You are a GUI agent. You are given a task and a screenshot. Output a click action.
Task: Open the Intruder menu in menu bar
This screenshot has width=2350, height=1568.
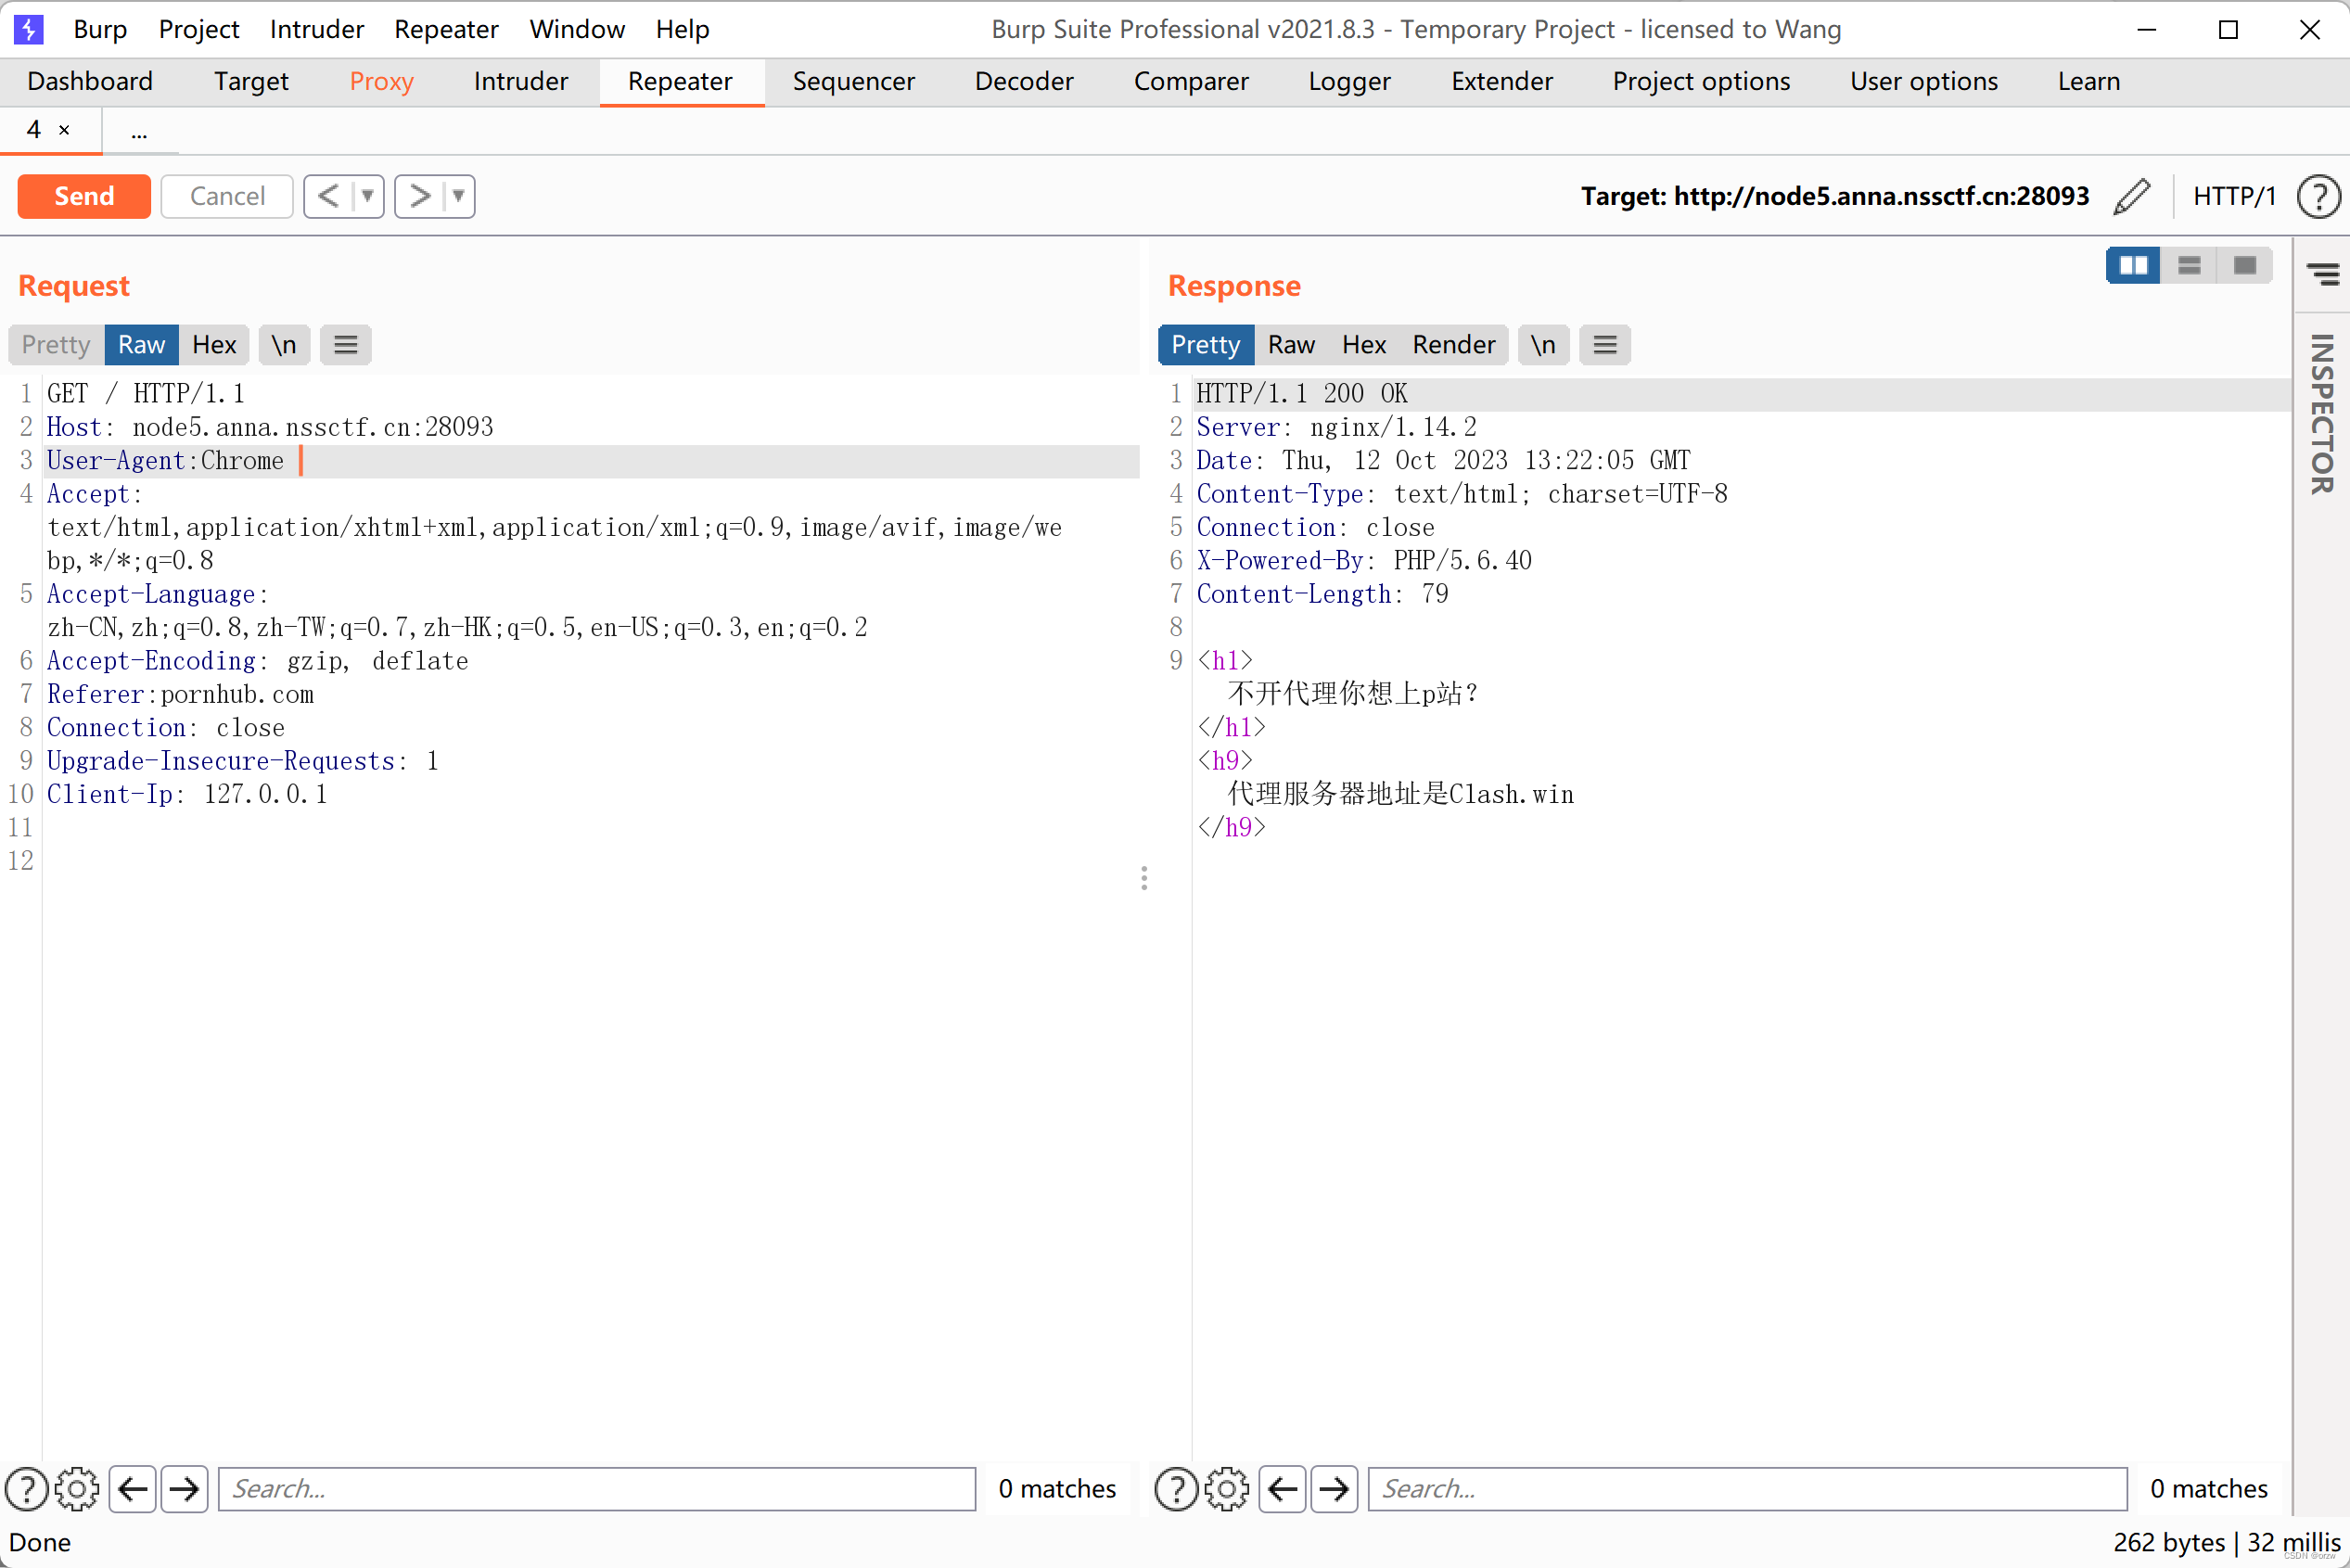[316, 29]
